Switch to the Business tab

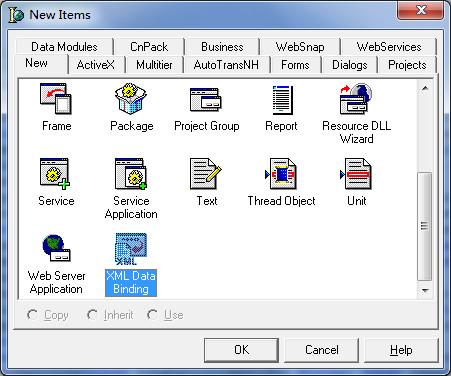pyautogui.click(x=222, y=47)
